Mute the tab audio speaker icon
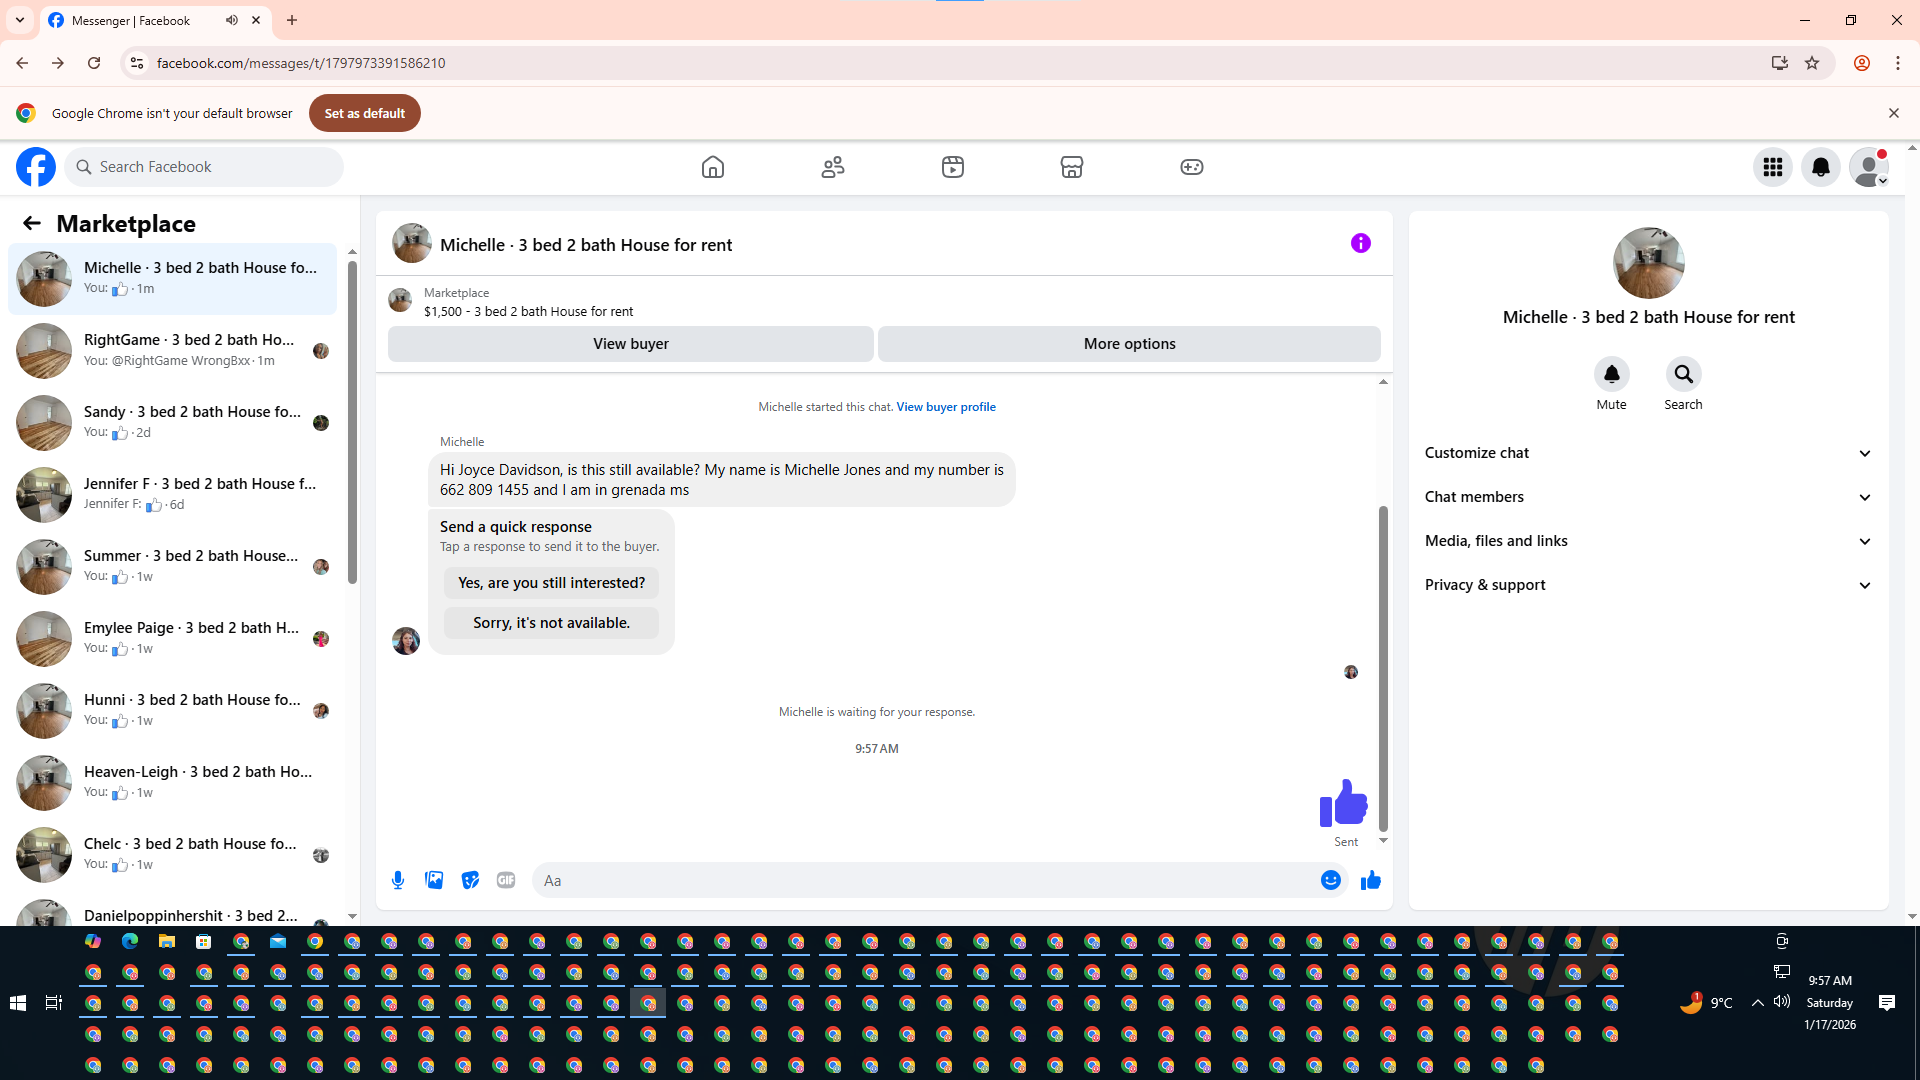 (232, 20)
